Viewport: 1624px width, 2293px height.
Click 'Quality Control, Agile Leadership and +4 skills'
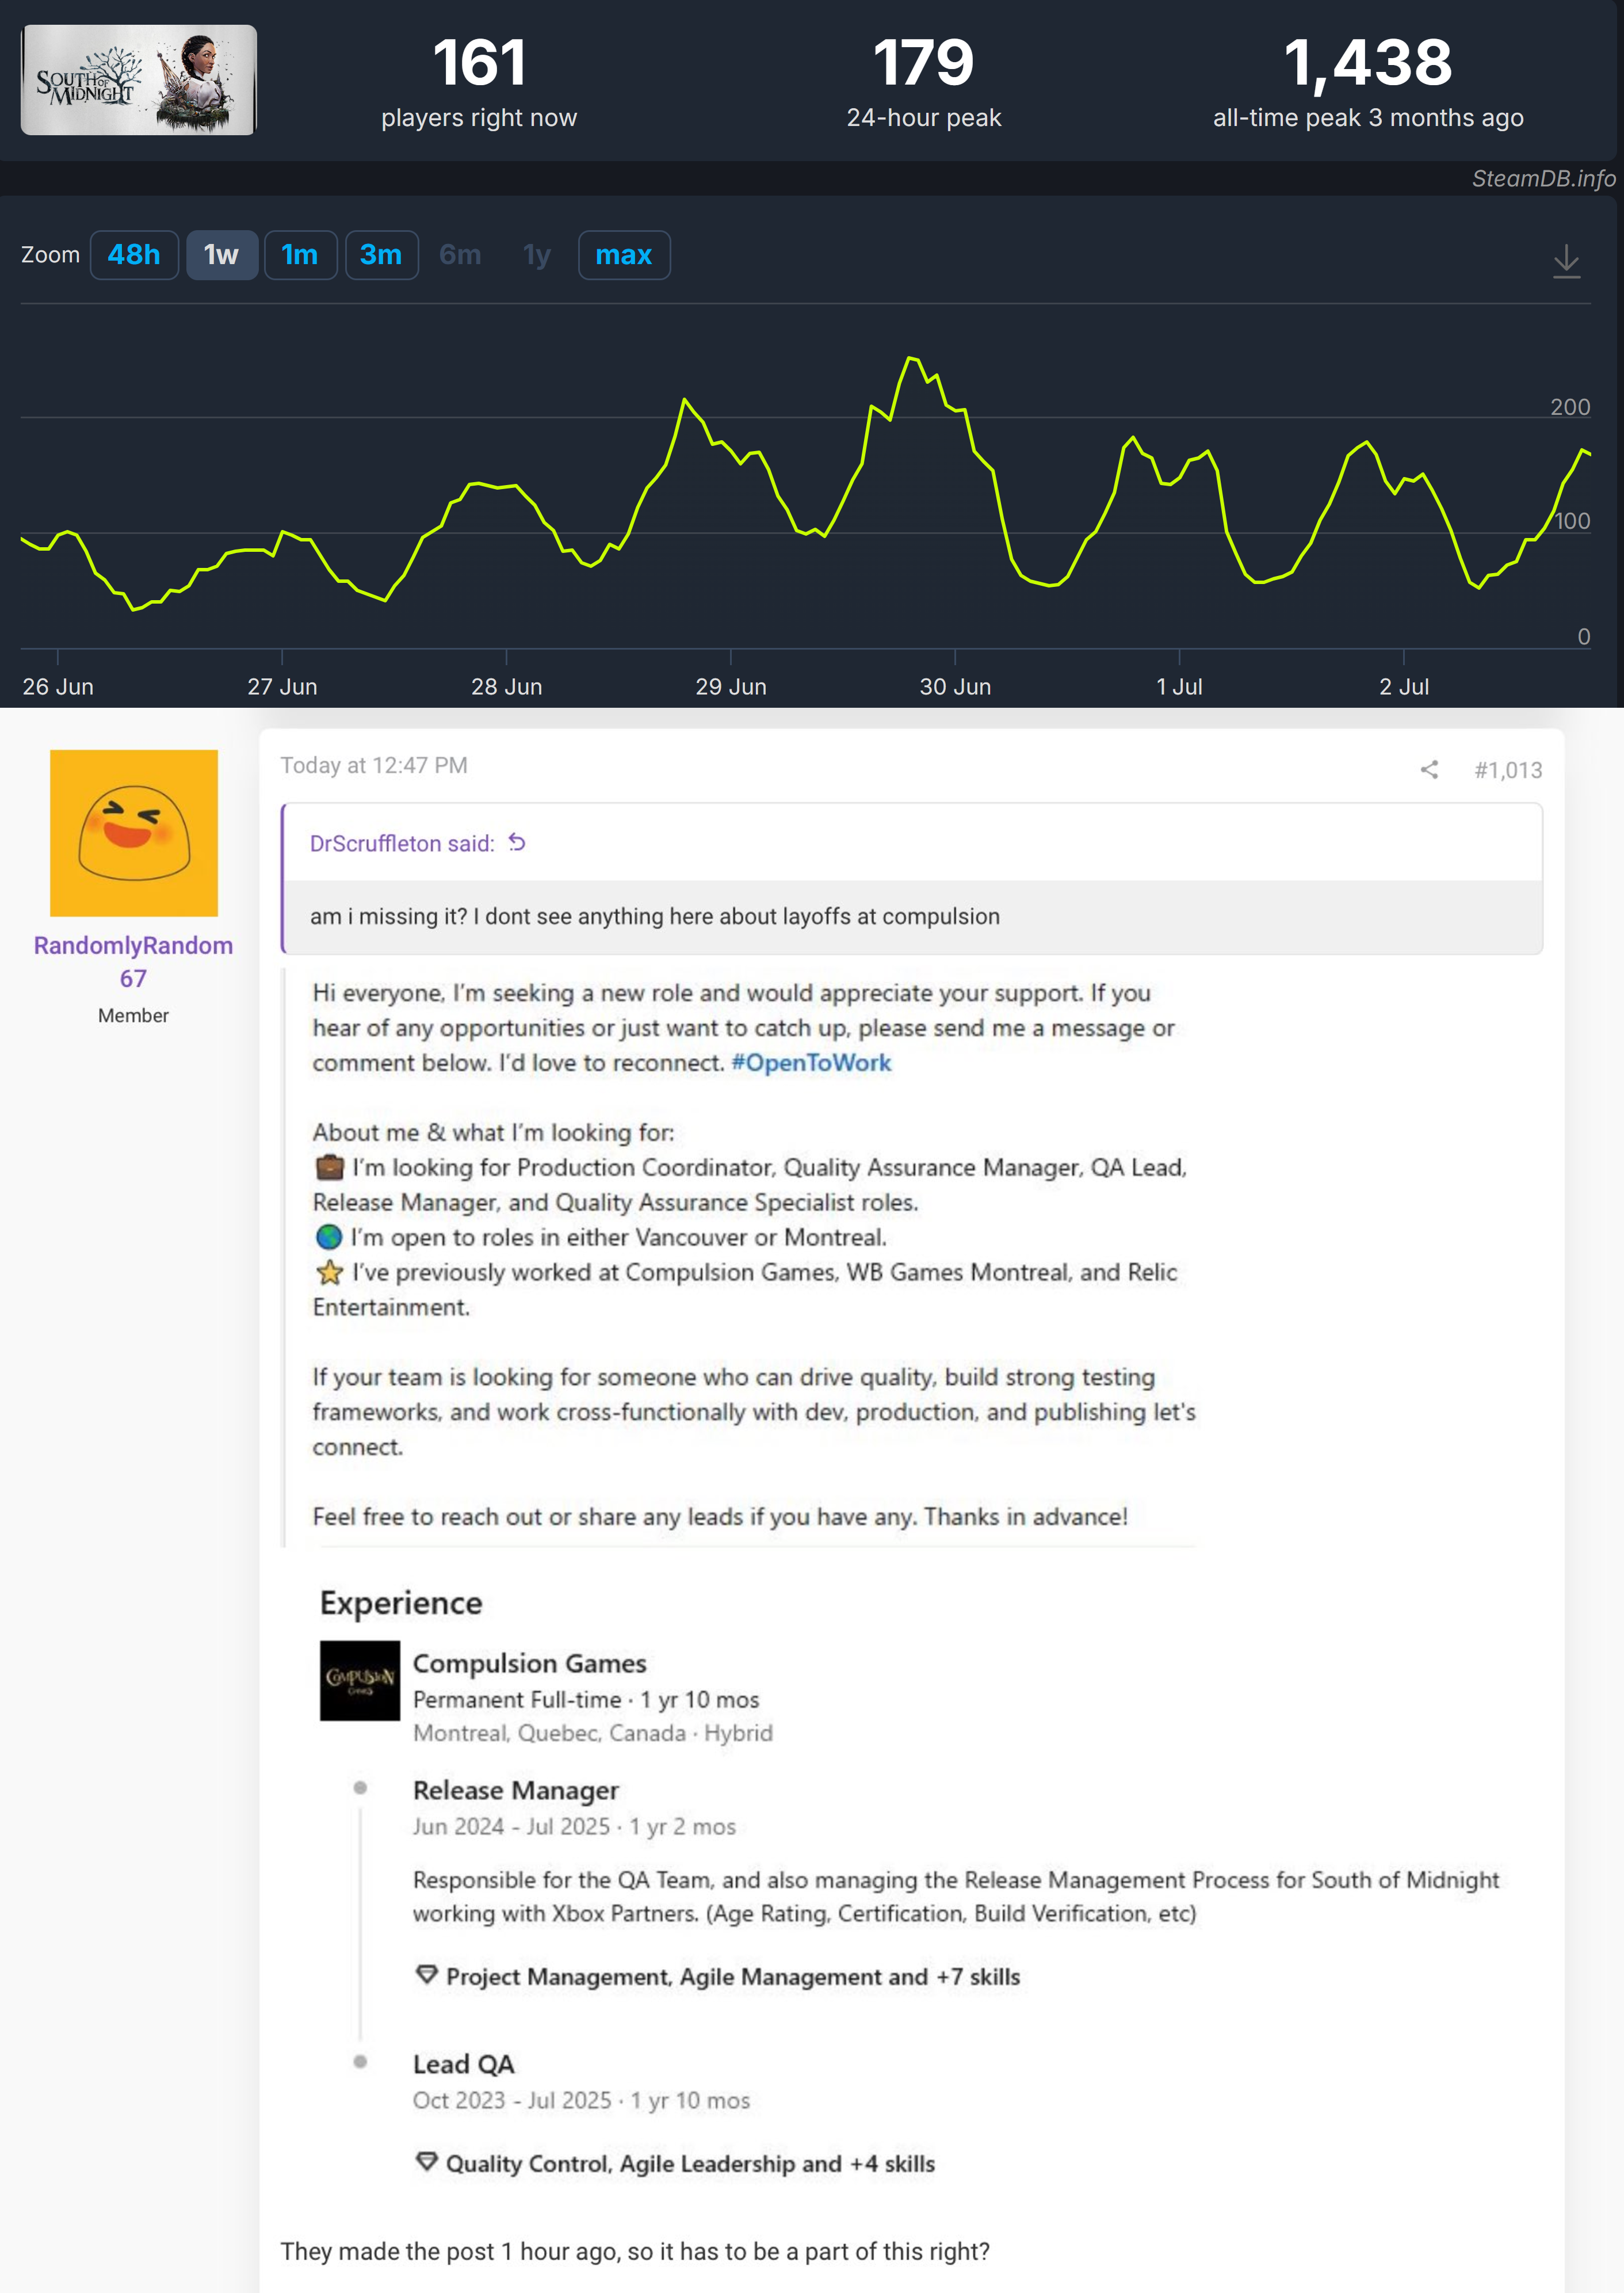pos(690,2163)
